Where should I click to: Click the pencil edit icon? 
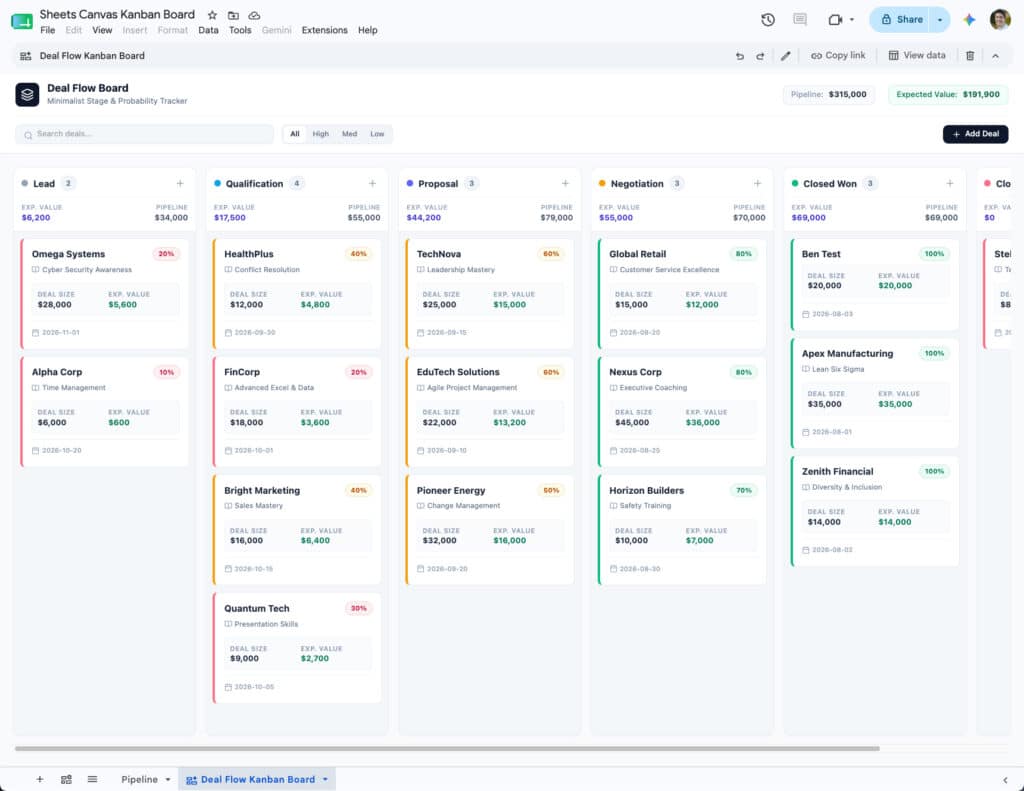click(x=786, y=56)
